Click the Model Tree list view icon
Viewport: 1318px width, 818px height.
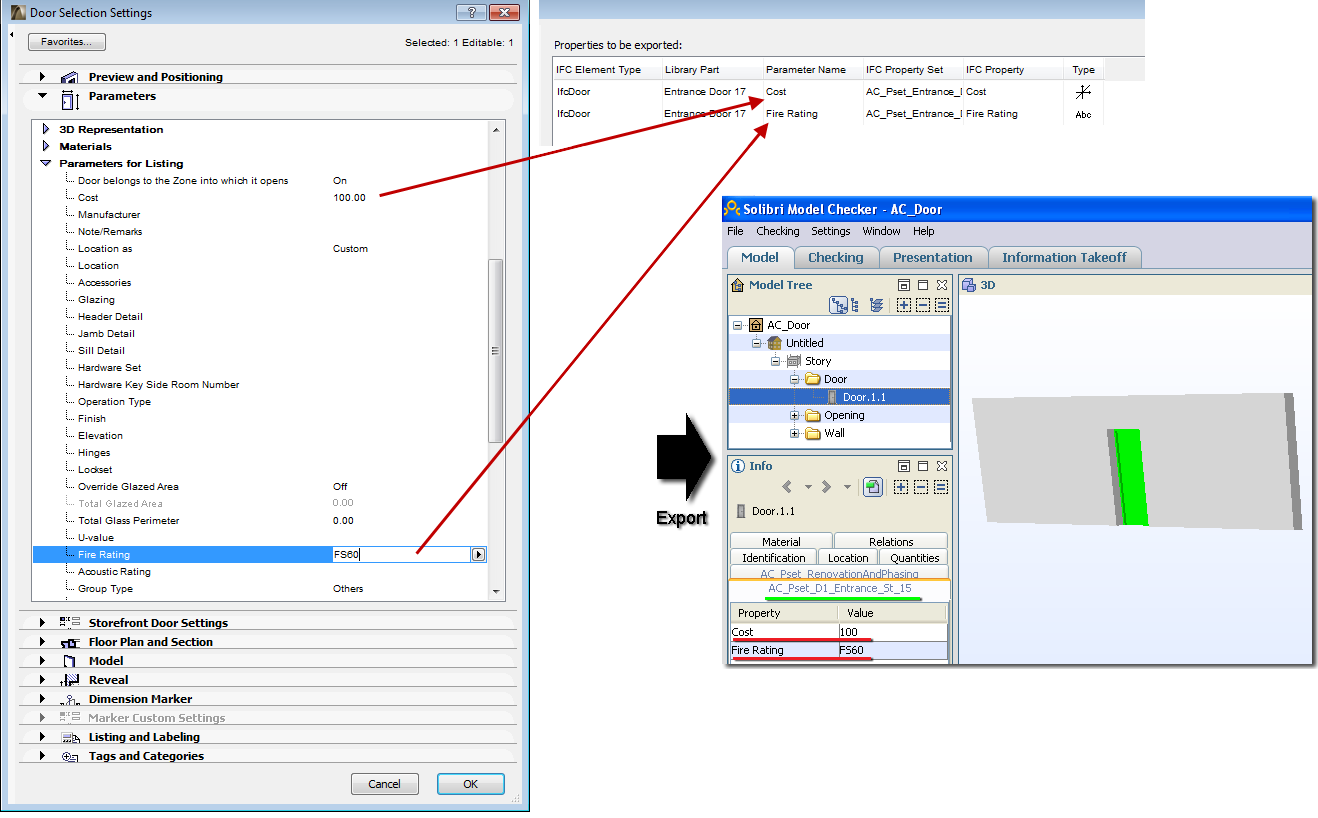click(x=941, y=305)
